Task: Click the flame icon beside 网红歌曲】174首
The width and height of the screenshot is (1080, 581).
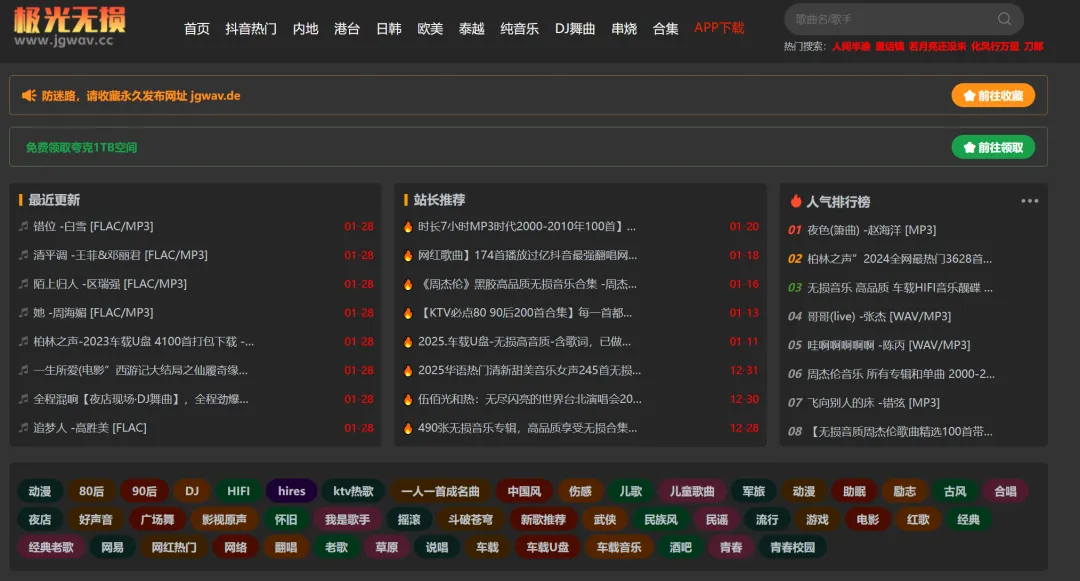Action: (408, 255)
